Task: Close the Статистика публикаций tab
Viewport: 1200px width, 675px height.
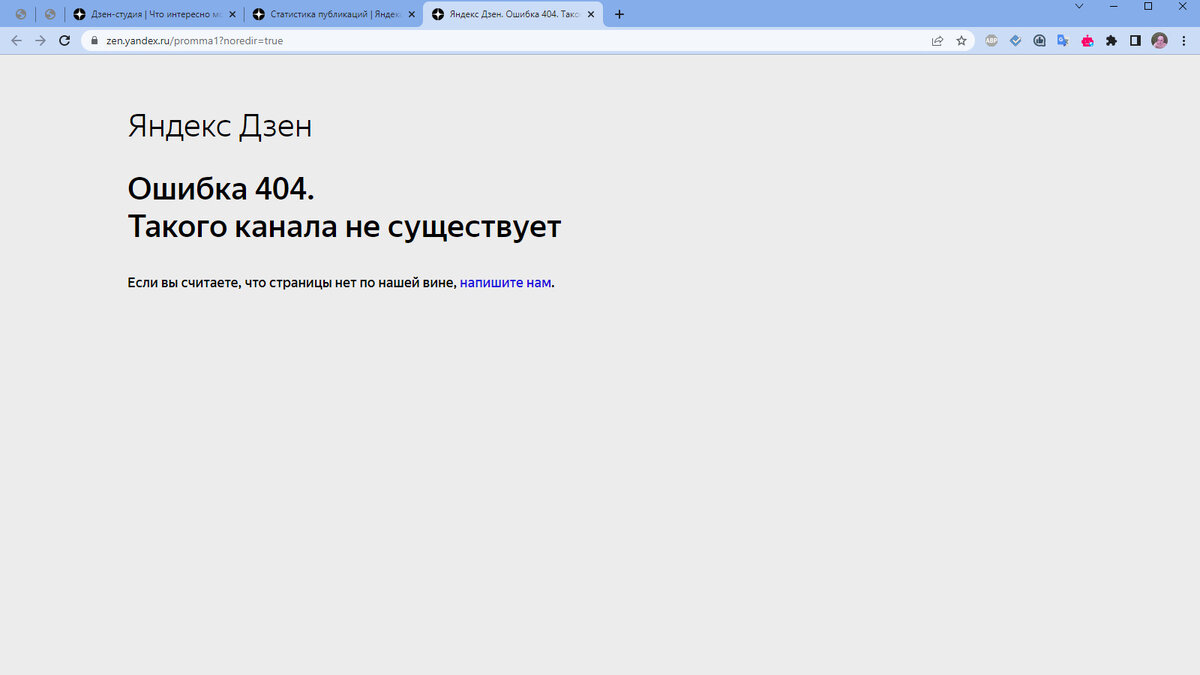Action: coord(411,14)
